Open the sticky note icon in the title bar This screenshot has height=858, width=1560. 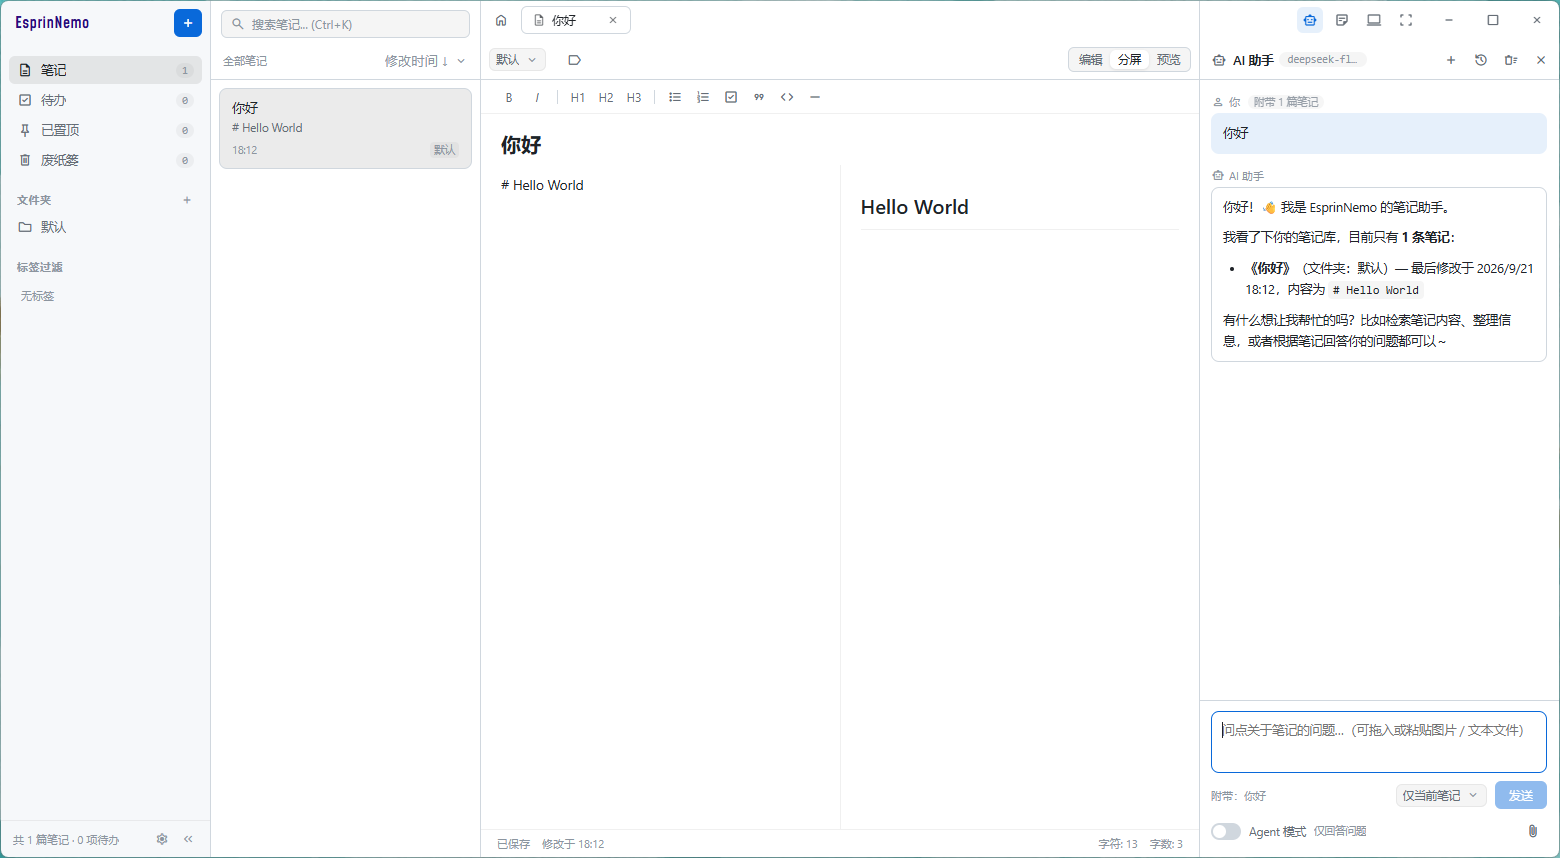click(x=1342, y=20)
